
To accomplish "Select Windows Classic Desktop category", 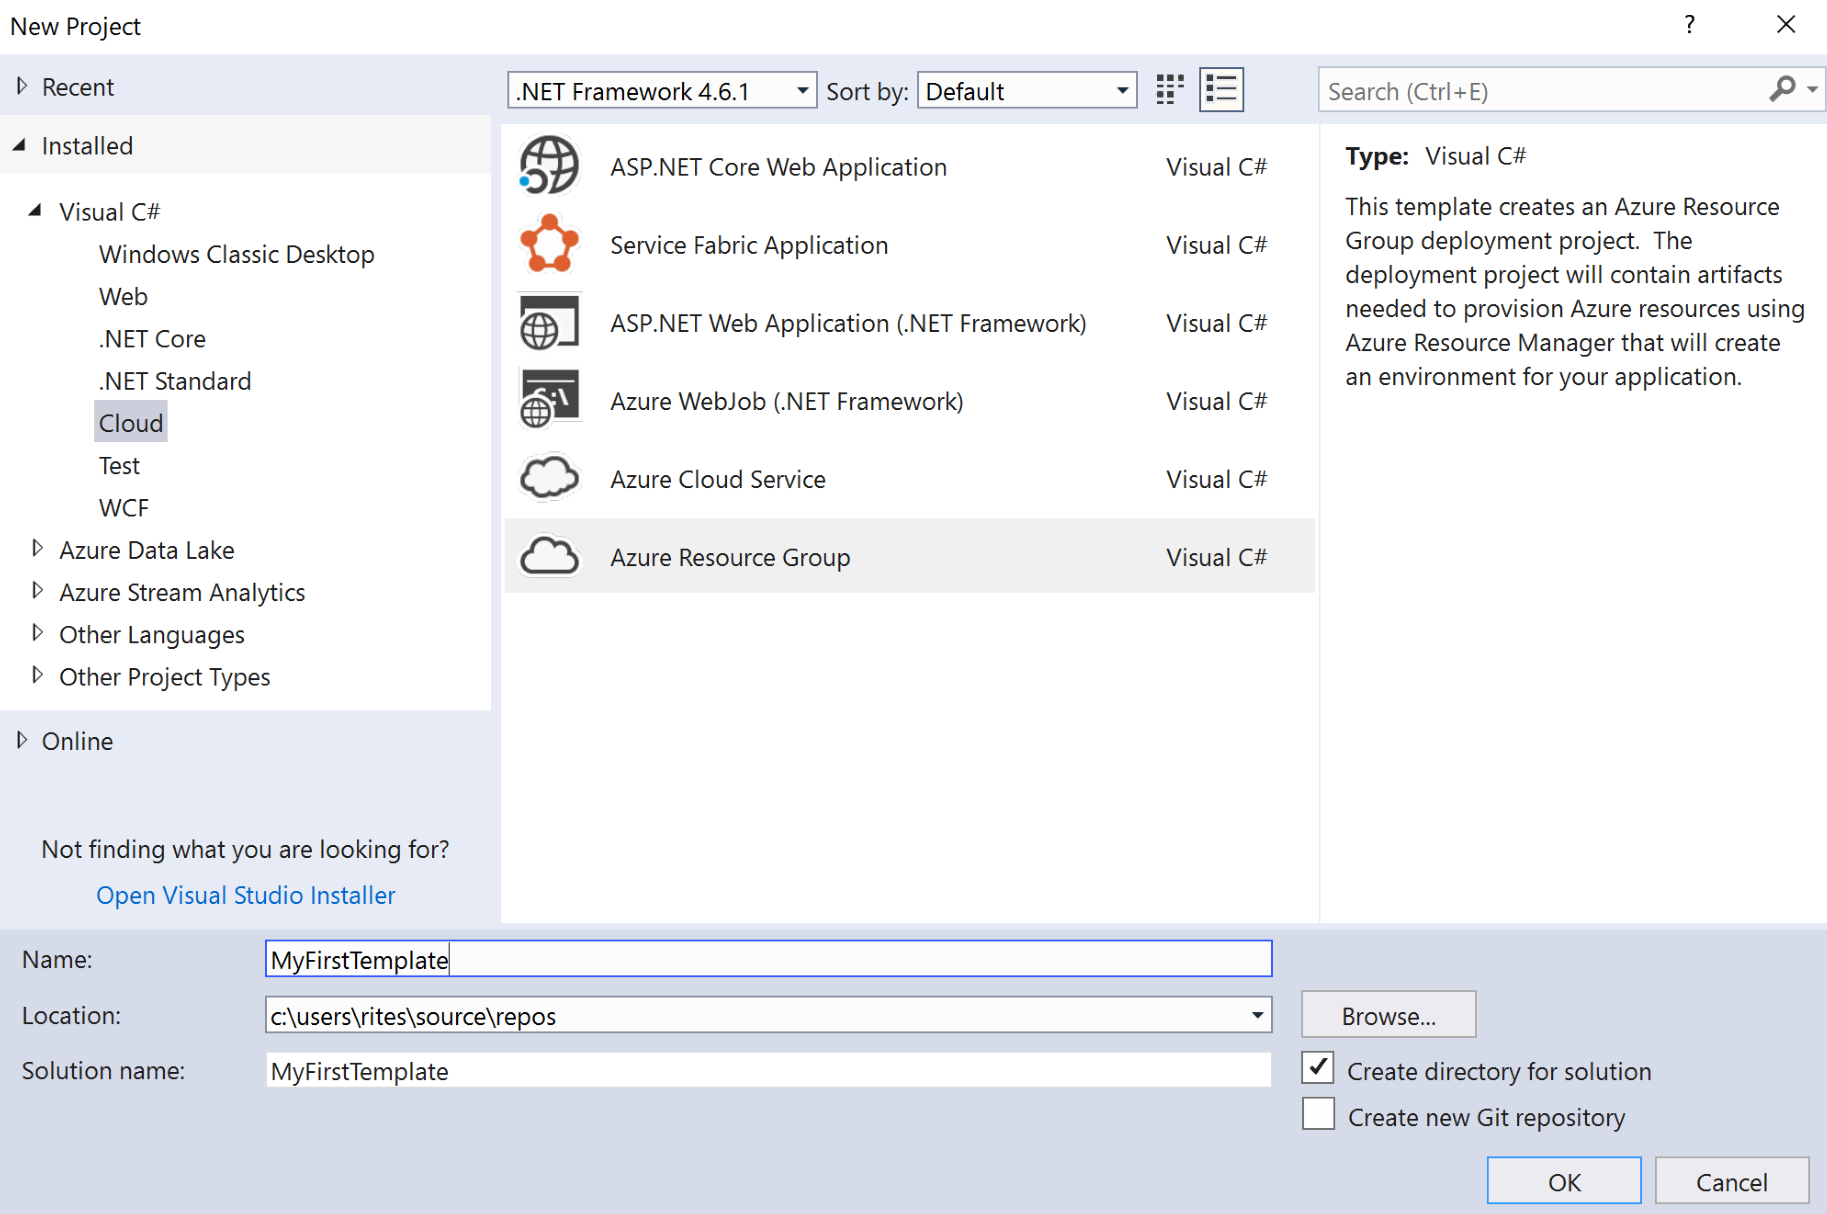I will pyautogui.click(x=236, y=254).
